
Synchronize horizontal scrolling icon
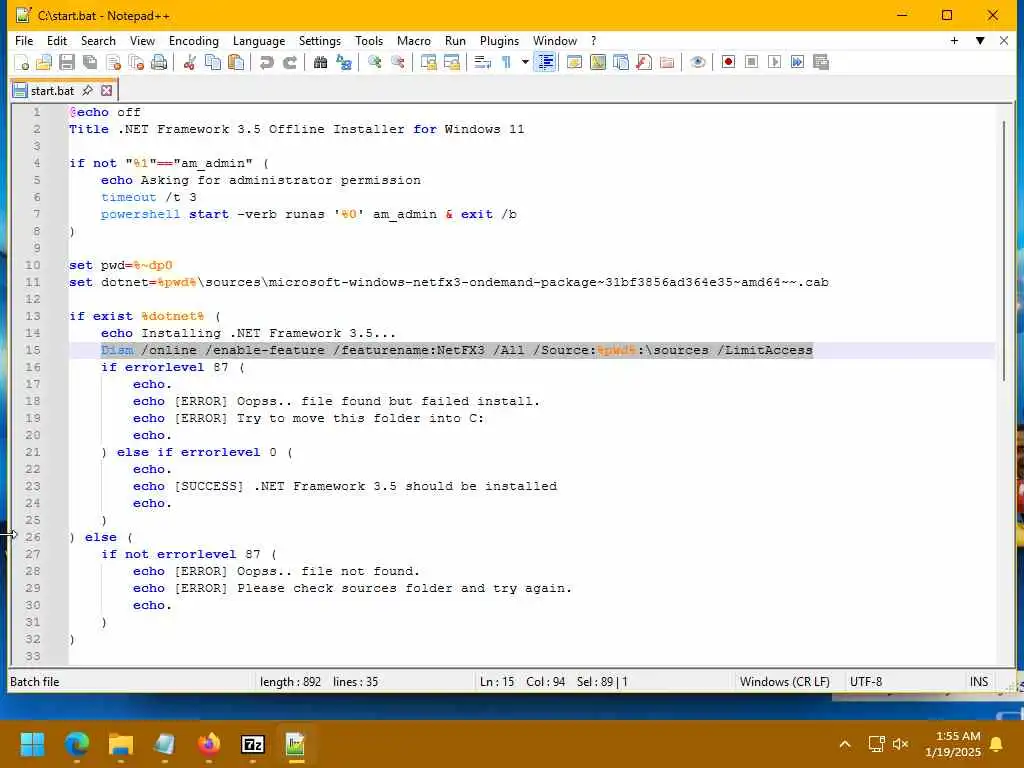coord(451,63)
